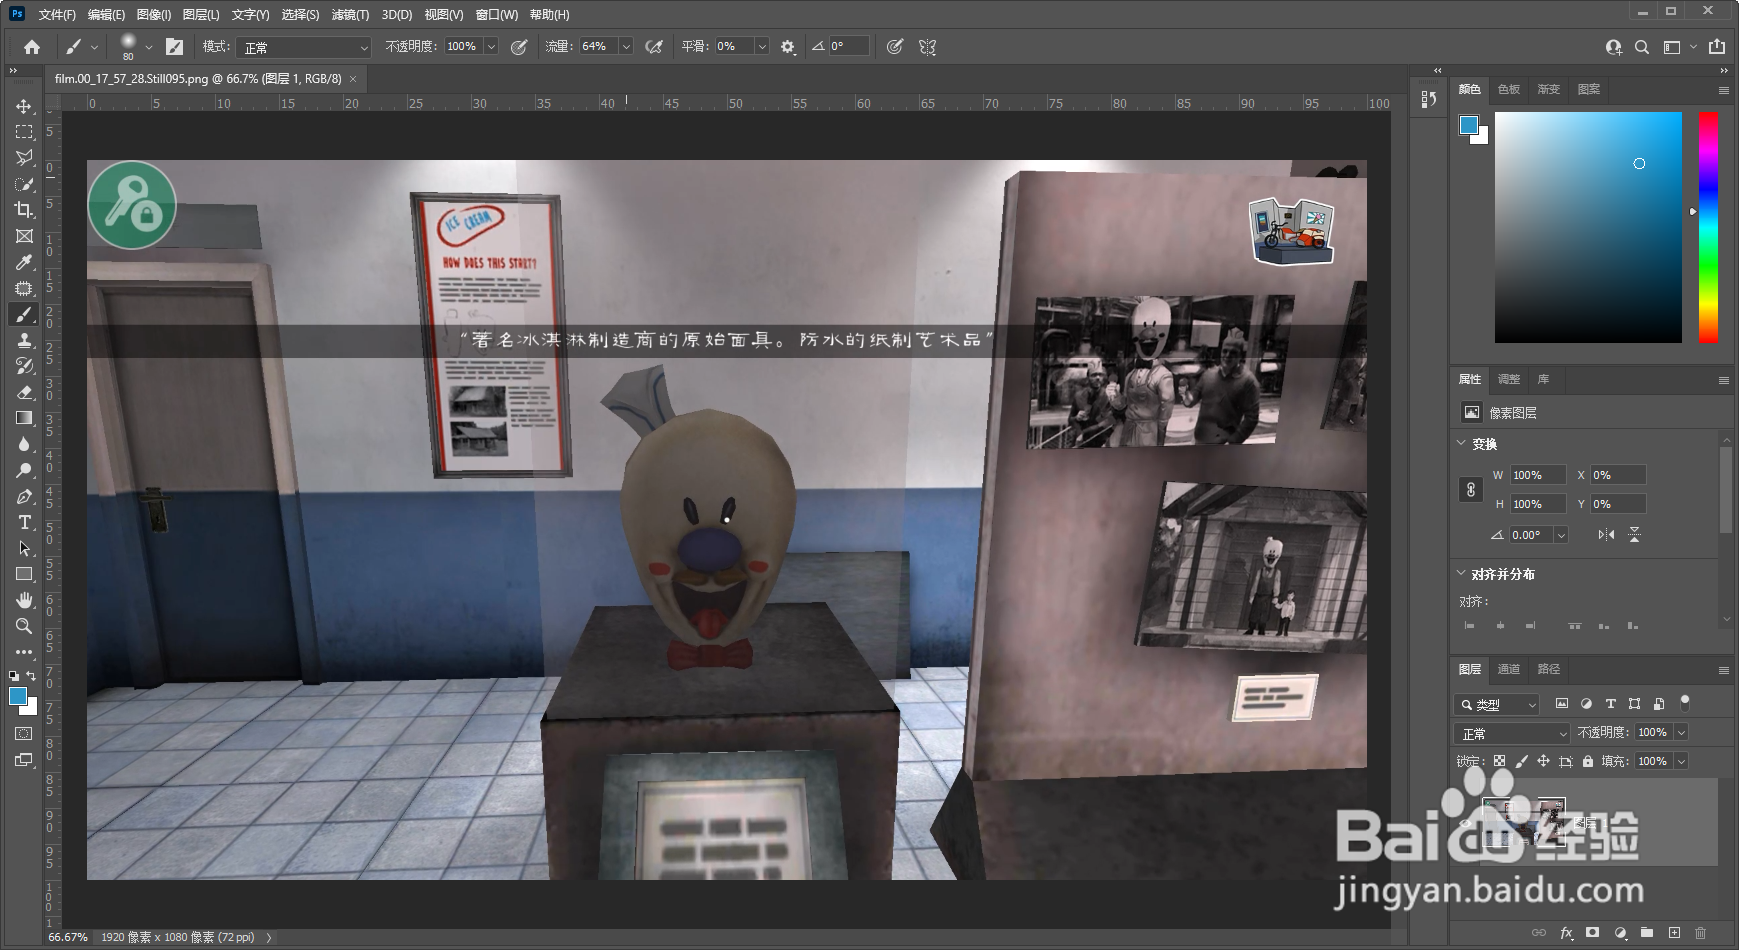The height and width of the screenshot is (950, 1739).
Task: Open the 平滑 smoothing dropdown arrow
Action: (x=762, y=47)
